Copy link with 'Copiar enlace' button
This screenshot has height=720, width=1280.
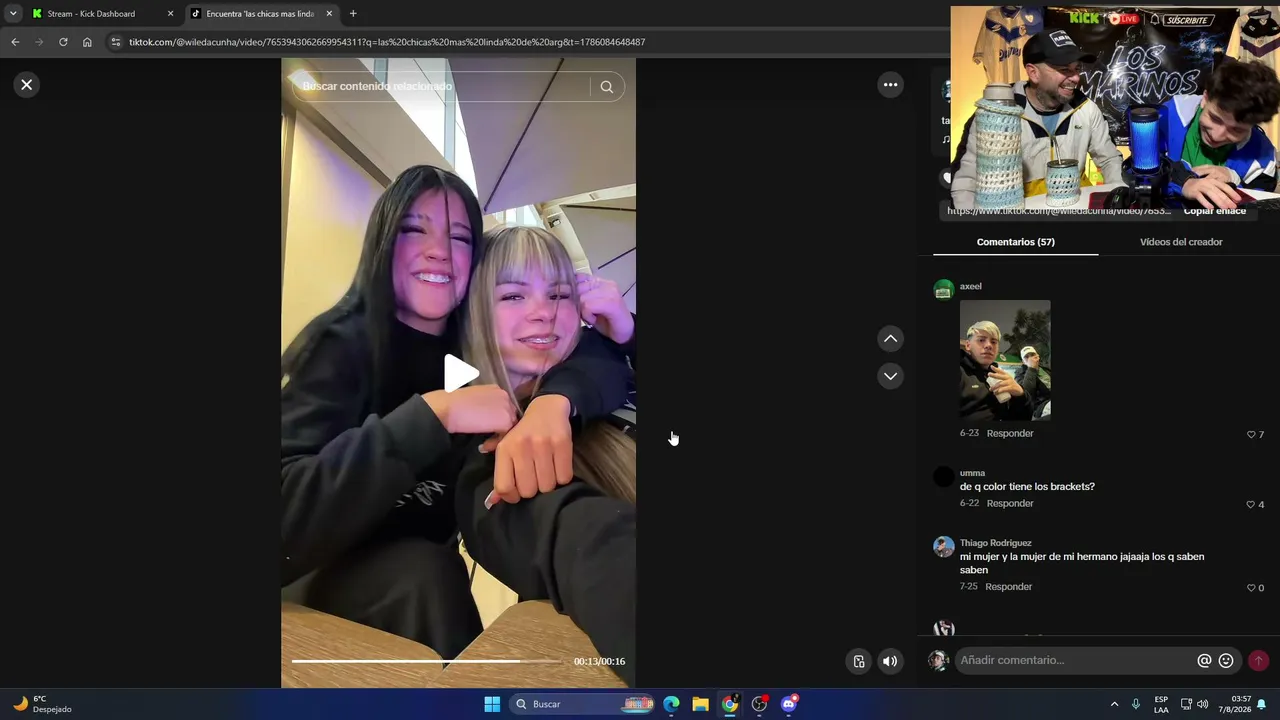tap(1214, 211)
